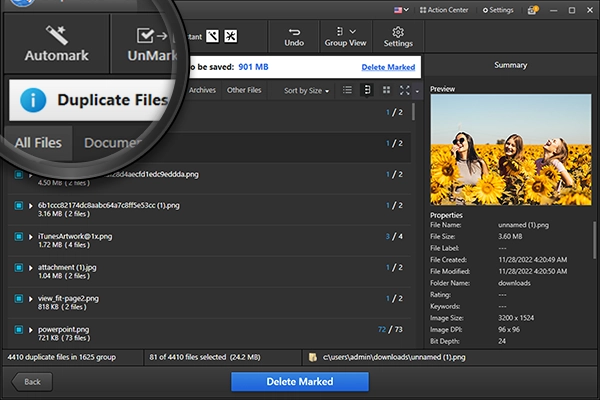
Task: Click the 72 / 73 marked count
Action: tap(390, 329)
